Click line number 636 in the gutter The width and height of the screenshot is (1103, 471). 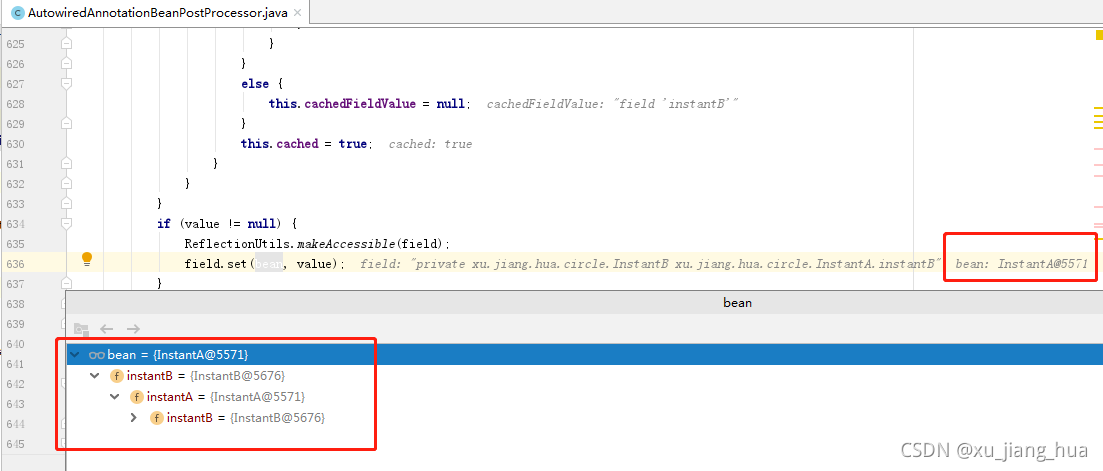(x=15, y=264)
